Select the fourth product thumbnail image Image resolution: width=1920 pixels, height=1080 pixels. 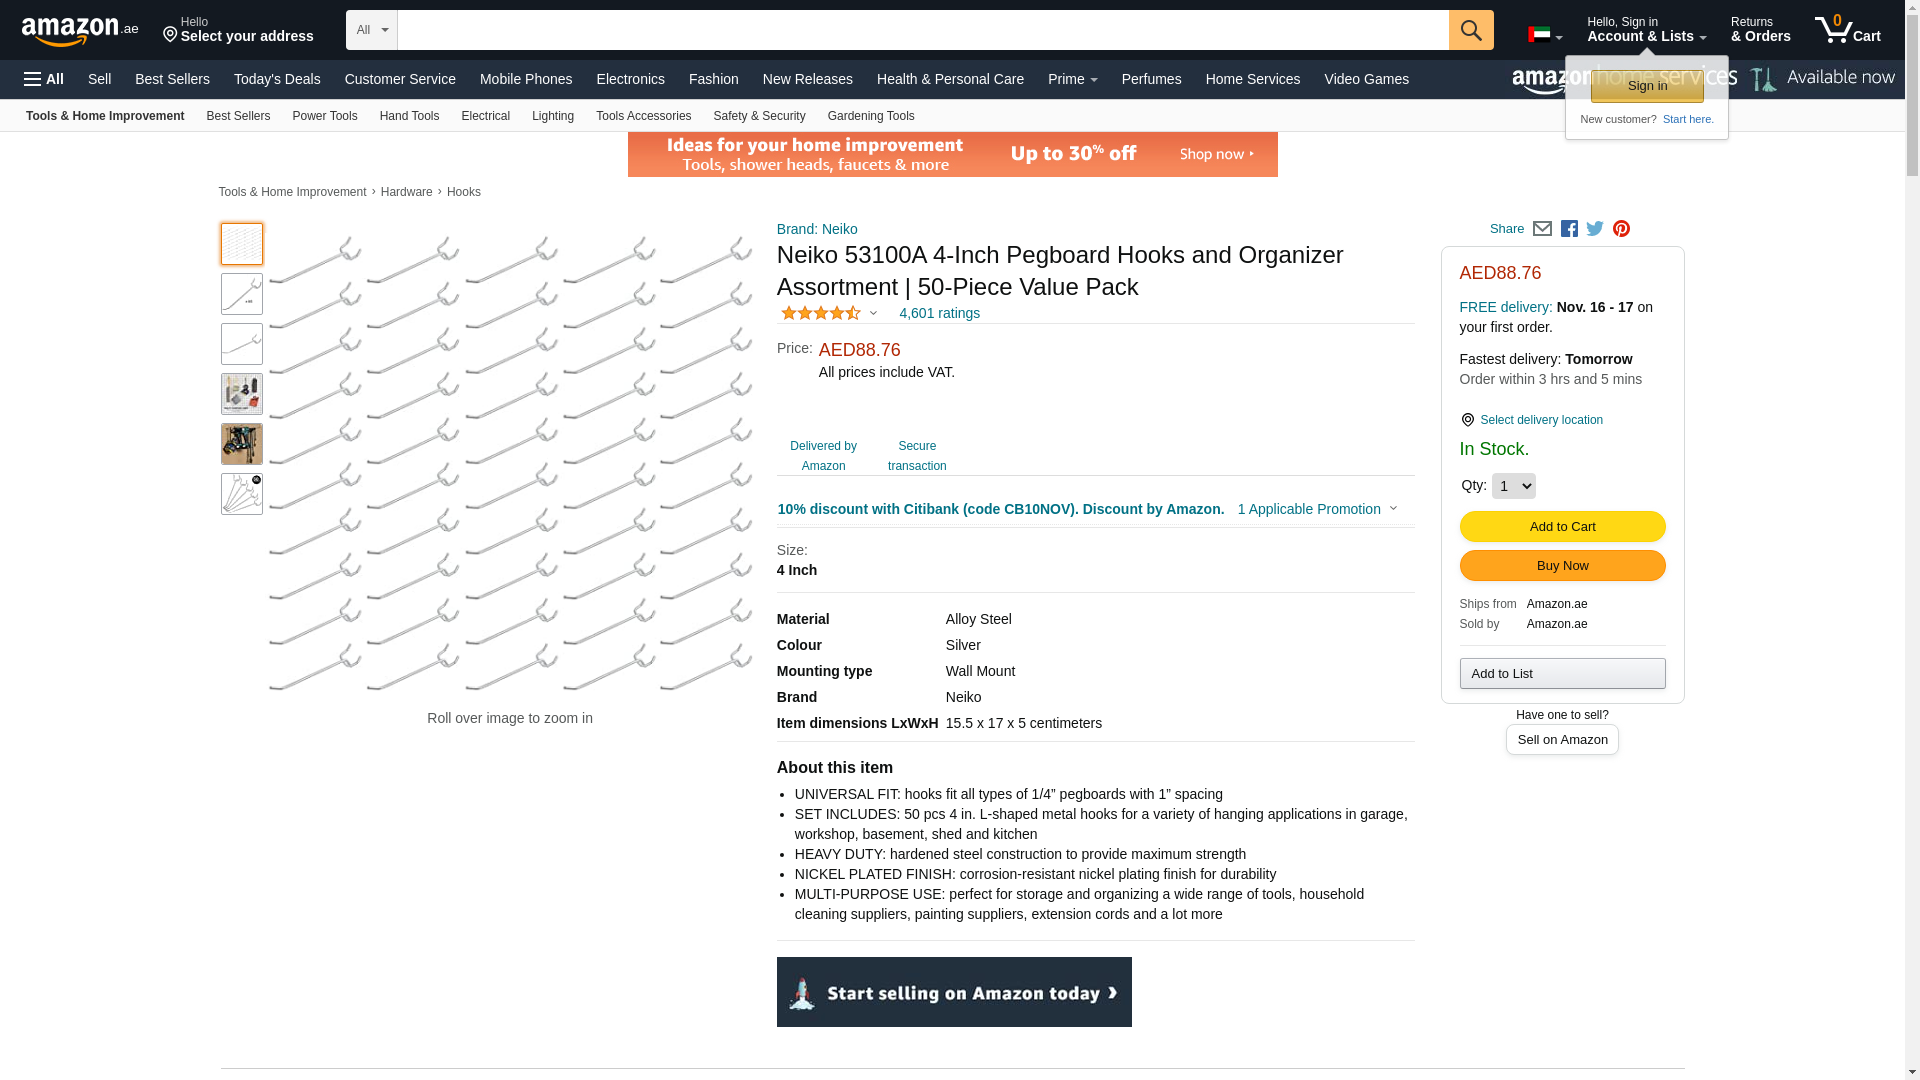242,394
